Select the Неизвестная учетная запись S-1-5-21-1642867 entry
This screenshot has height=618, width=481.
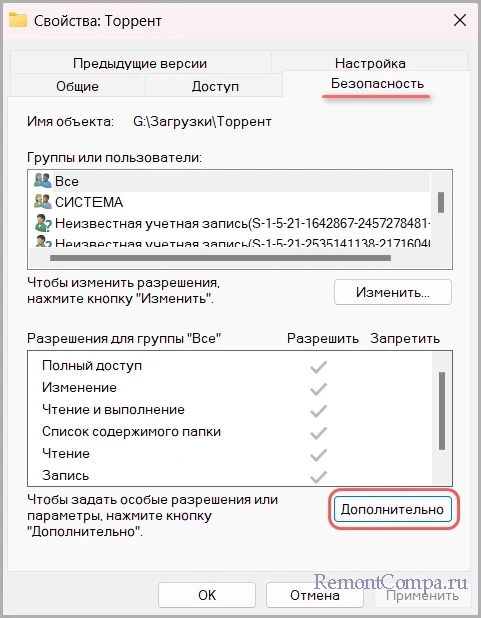pyautogui.click(x=232, y=223)
